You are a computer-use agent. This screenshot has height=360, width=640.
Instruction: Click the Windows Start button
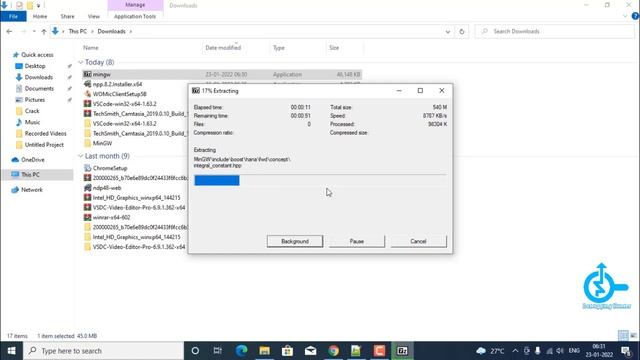[11, 351]
